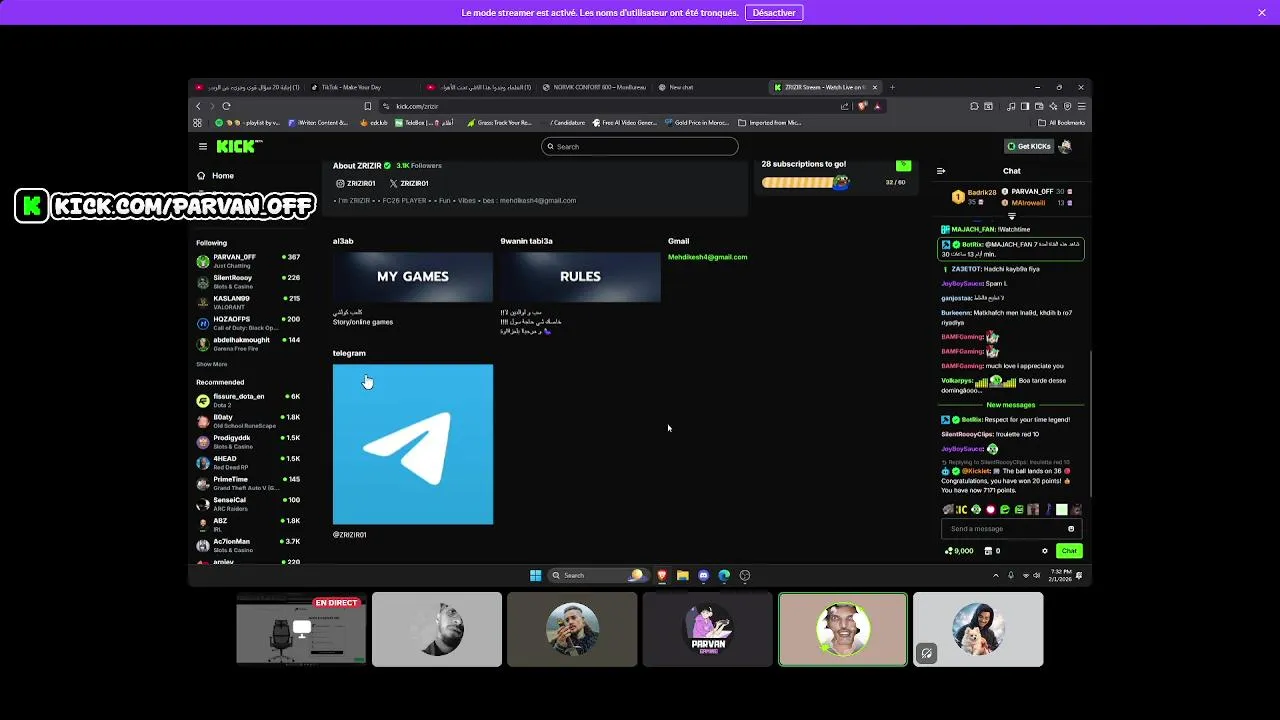1280x720 pixels.
Task: Bookmark this page icon in address bar
Action: tap(368, 106)
